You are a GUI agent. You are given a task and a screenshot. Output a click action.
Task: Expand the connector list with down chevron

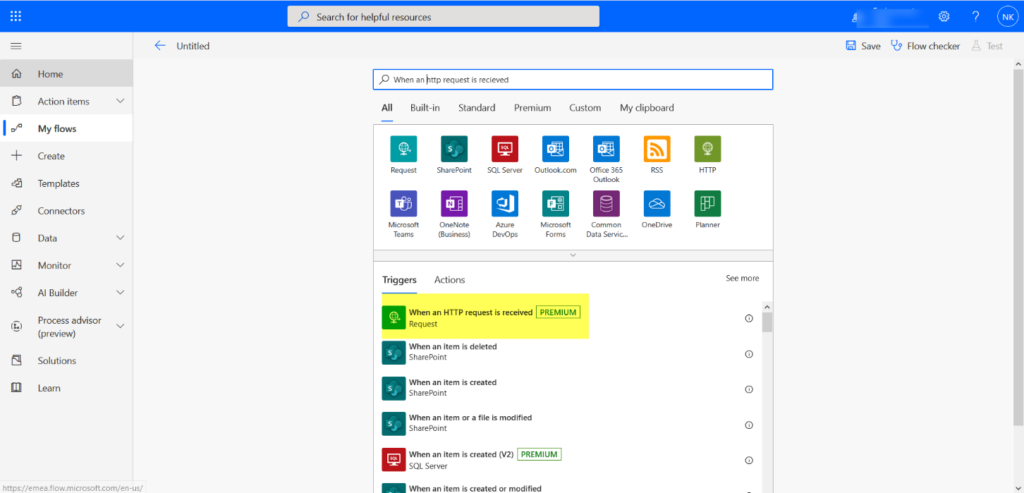[x=573, y=255]
